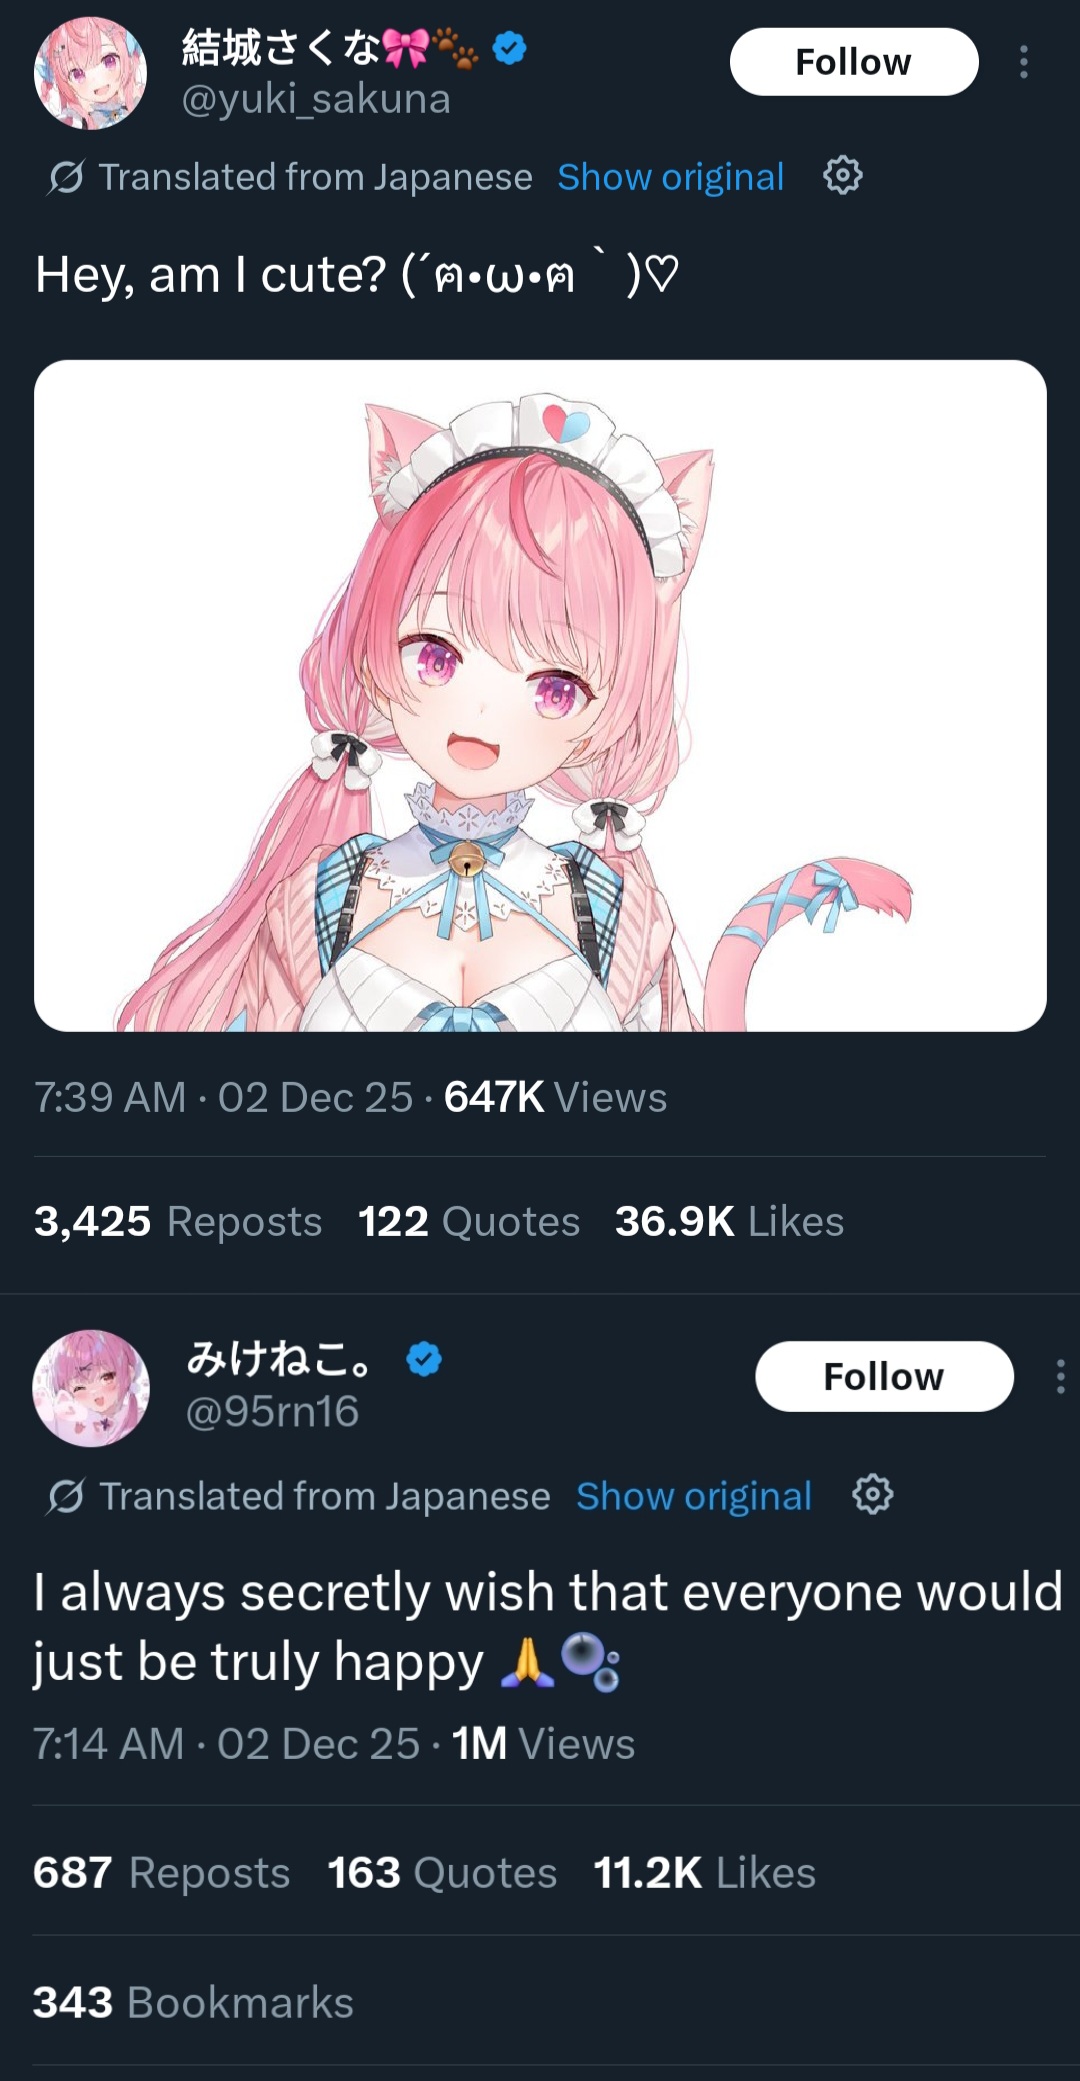The width and height of the screenshot is (1080, 2081).
Task: Open three-dot menu for yuki_sakuna post
Action: click(x=1023, y=62)
